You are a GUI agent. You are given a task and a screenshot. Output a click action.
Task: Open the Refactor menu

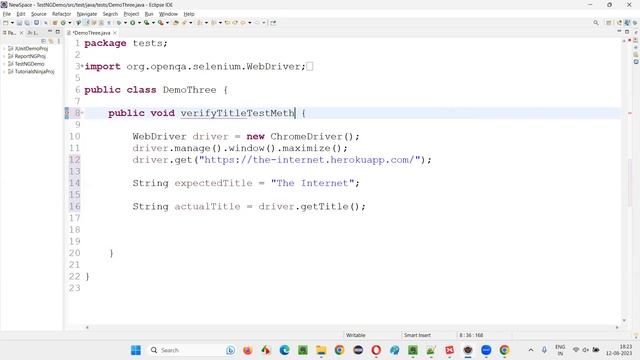pyautogui.click(x=62, y=14)
